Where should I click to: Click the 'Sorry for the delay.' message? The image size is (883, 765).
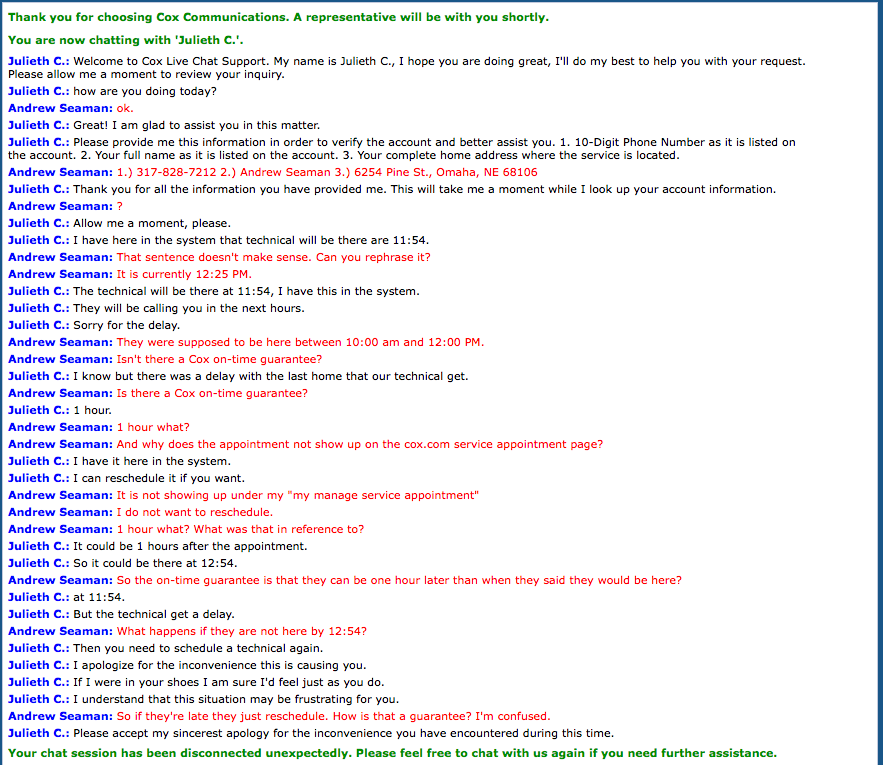click(94, 325)
